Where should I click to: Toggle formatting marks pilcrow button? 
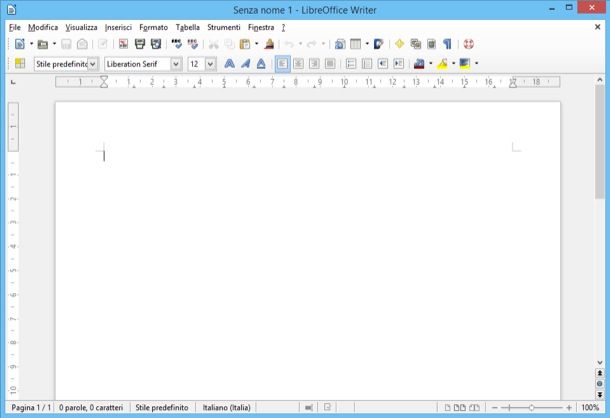[x=447, y=44]
